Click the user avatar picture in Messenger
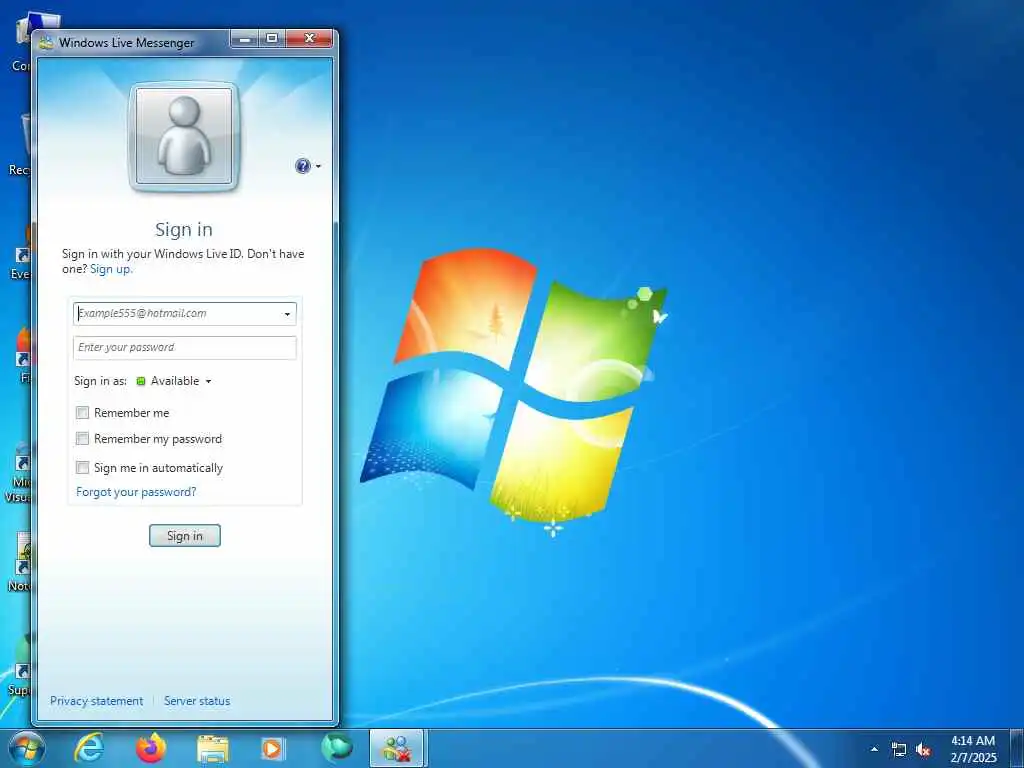Viewport: 1024px width, 768px height. point(184,136)
